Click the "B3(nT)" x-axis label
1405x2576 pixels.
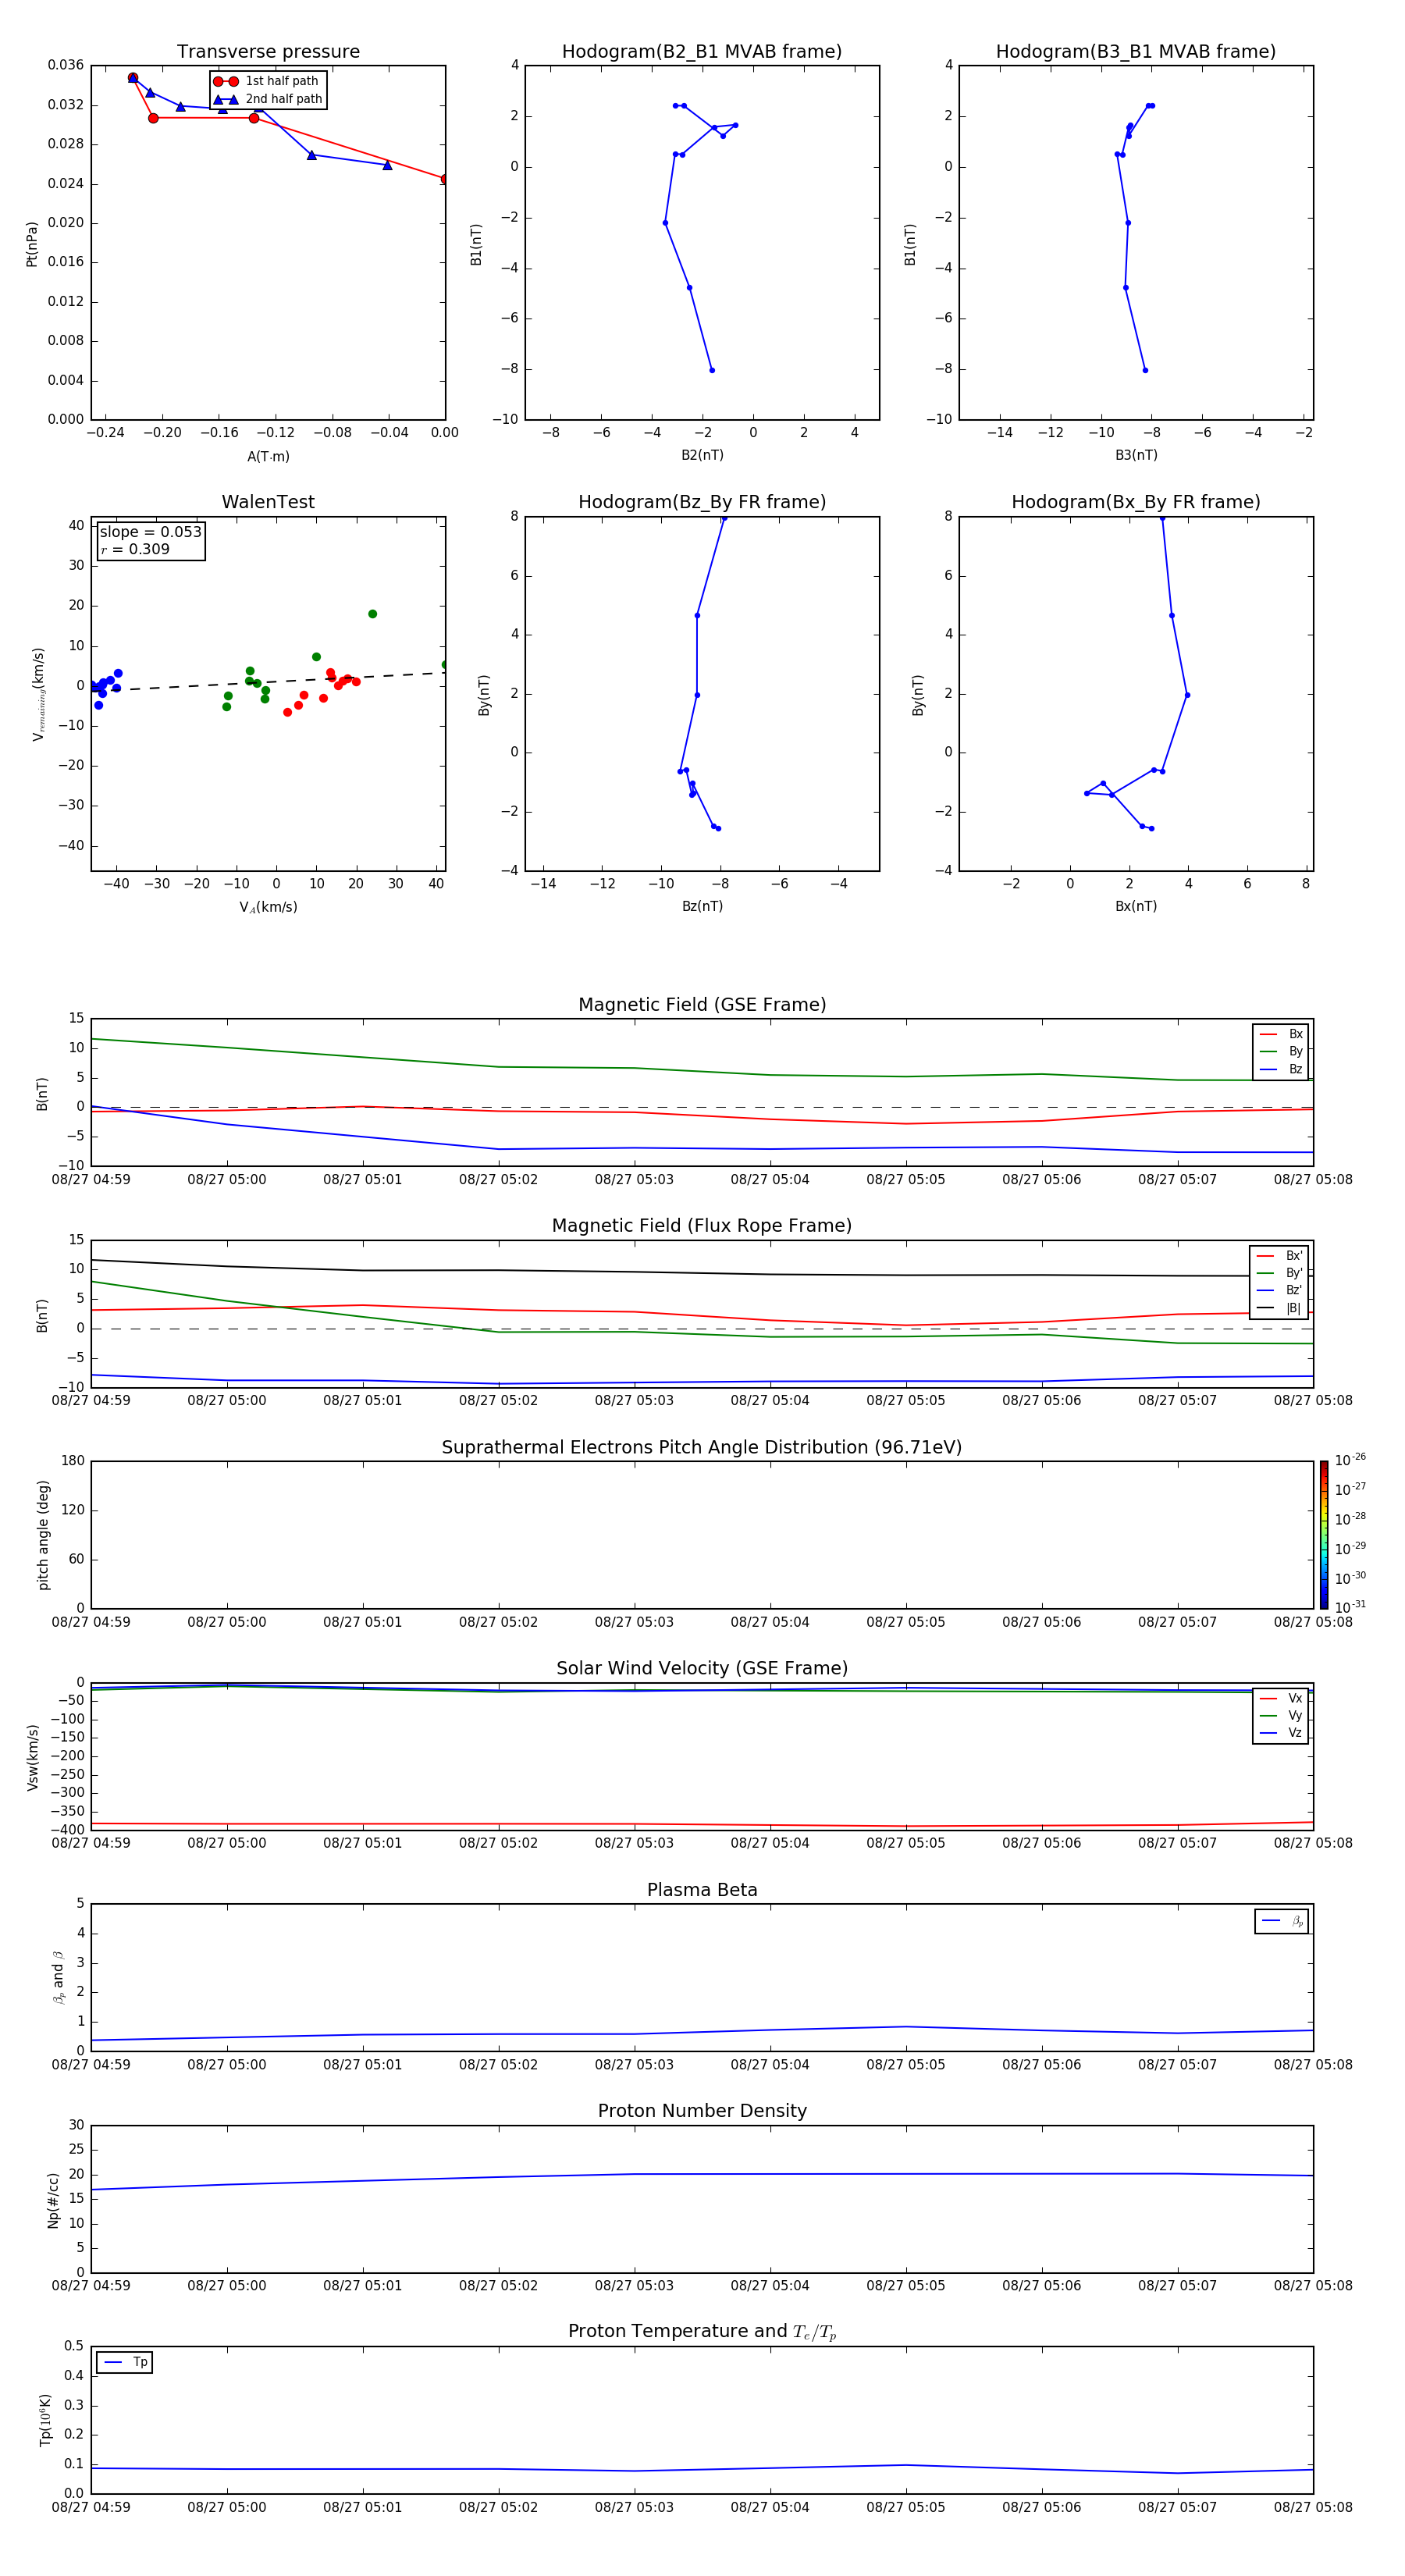pos(1136,455)
